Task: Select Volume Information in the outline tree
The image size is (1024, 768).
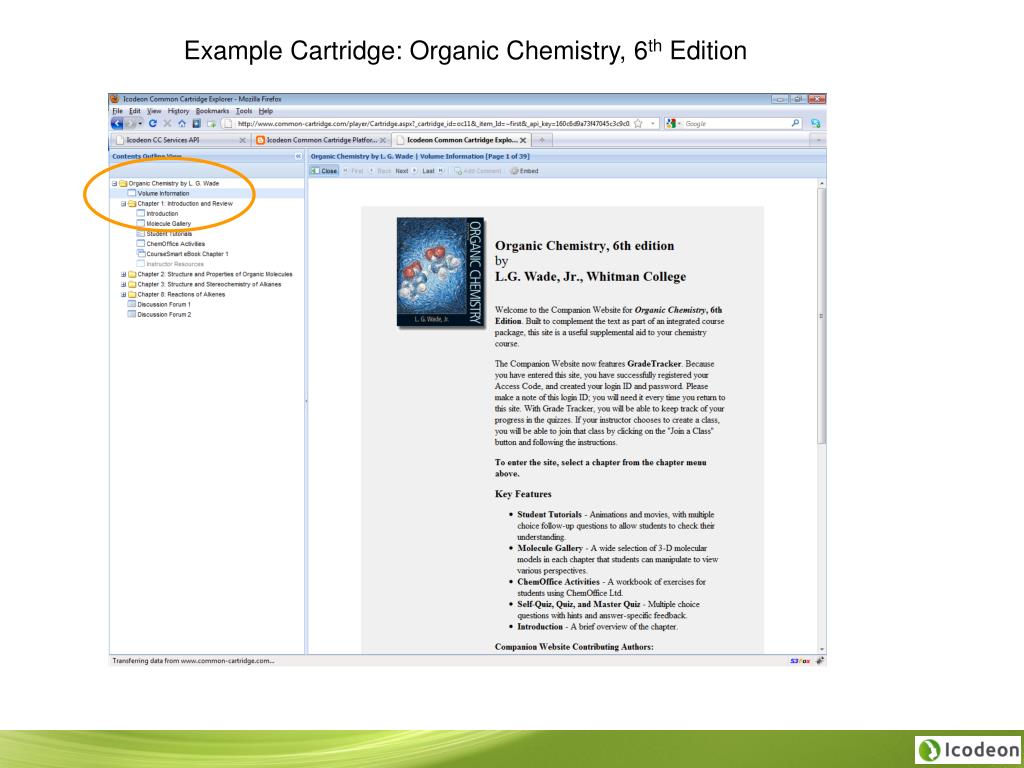Action: tap(163, 193)
